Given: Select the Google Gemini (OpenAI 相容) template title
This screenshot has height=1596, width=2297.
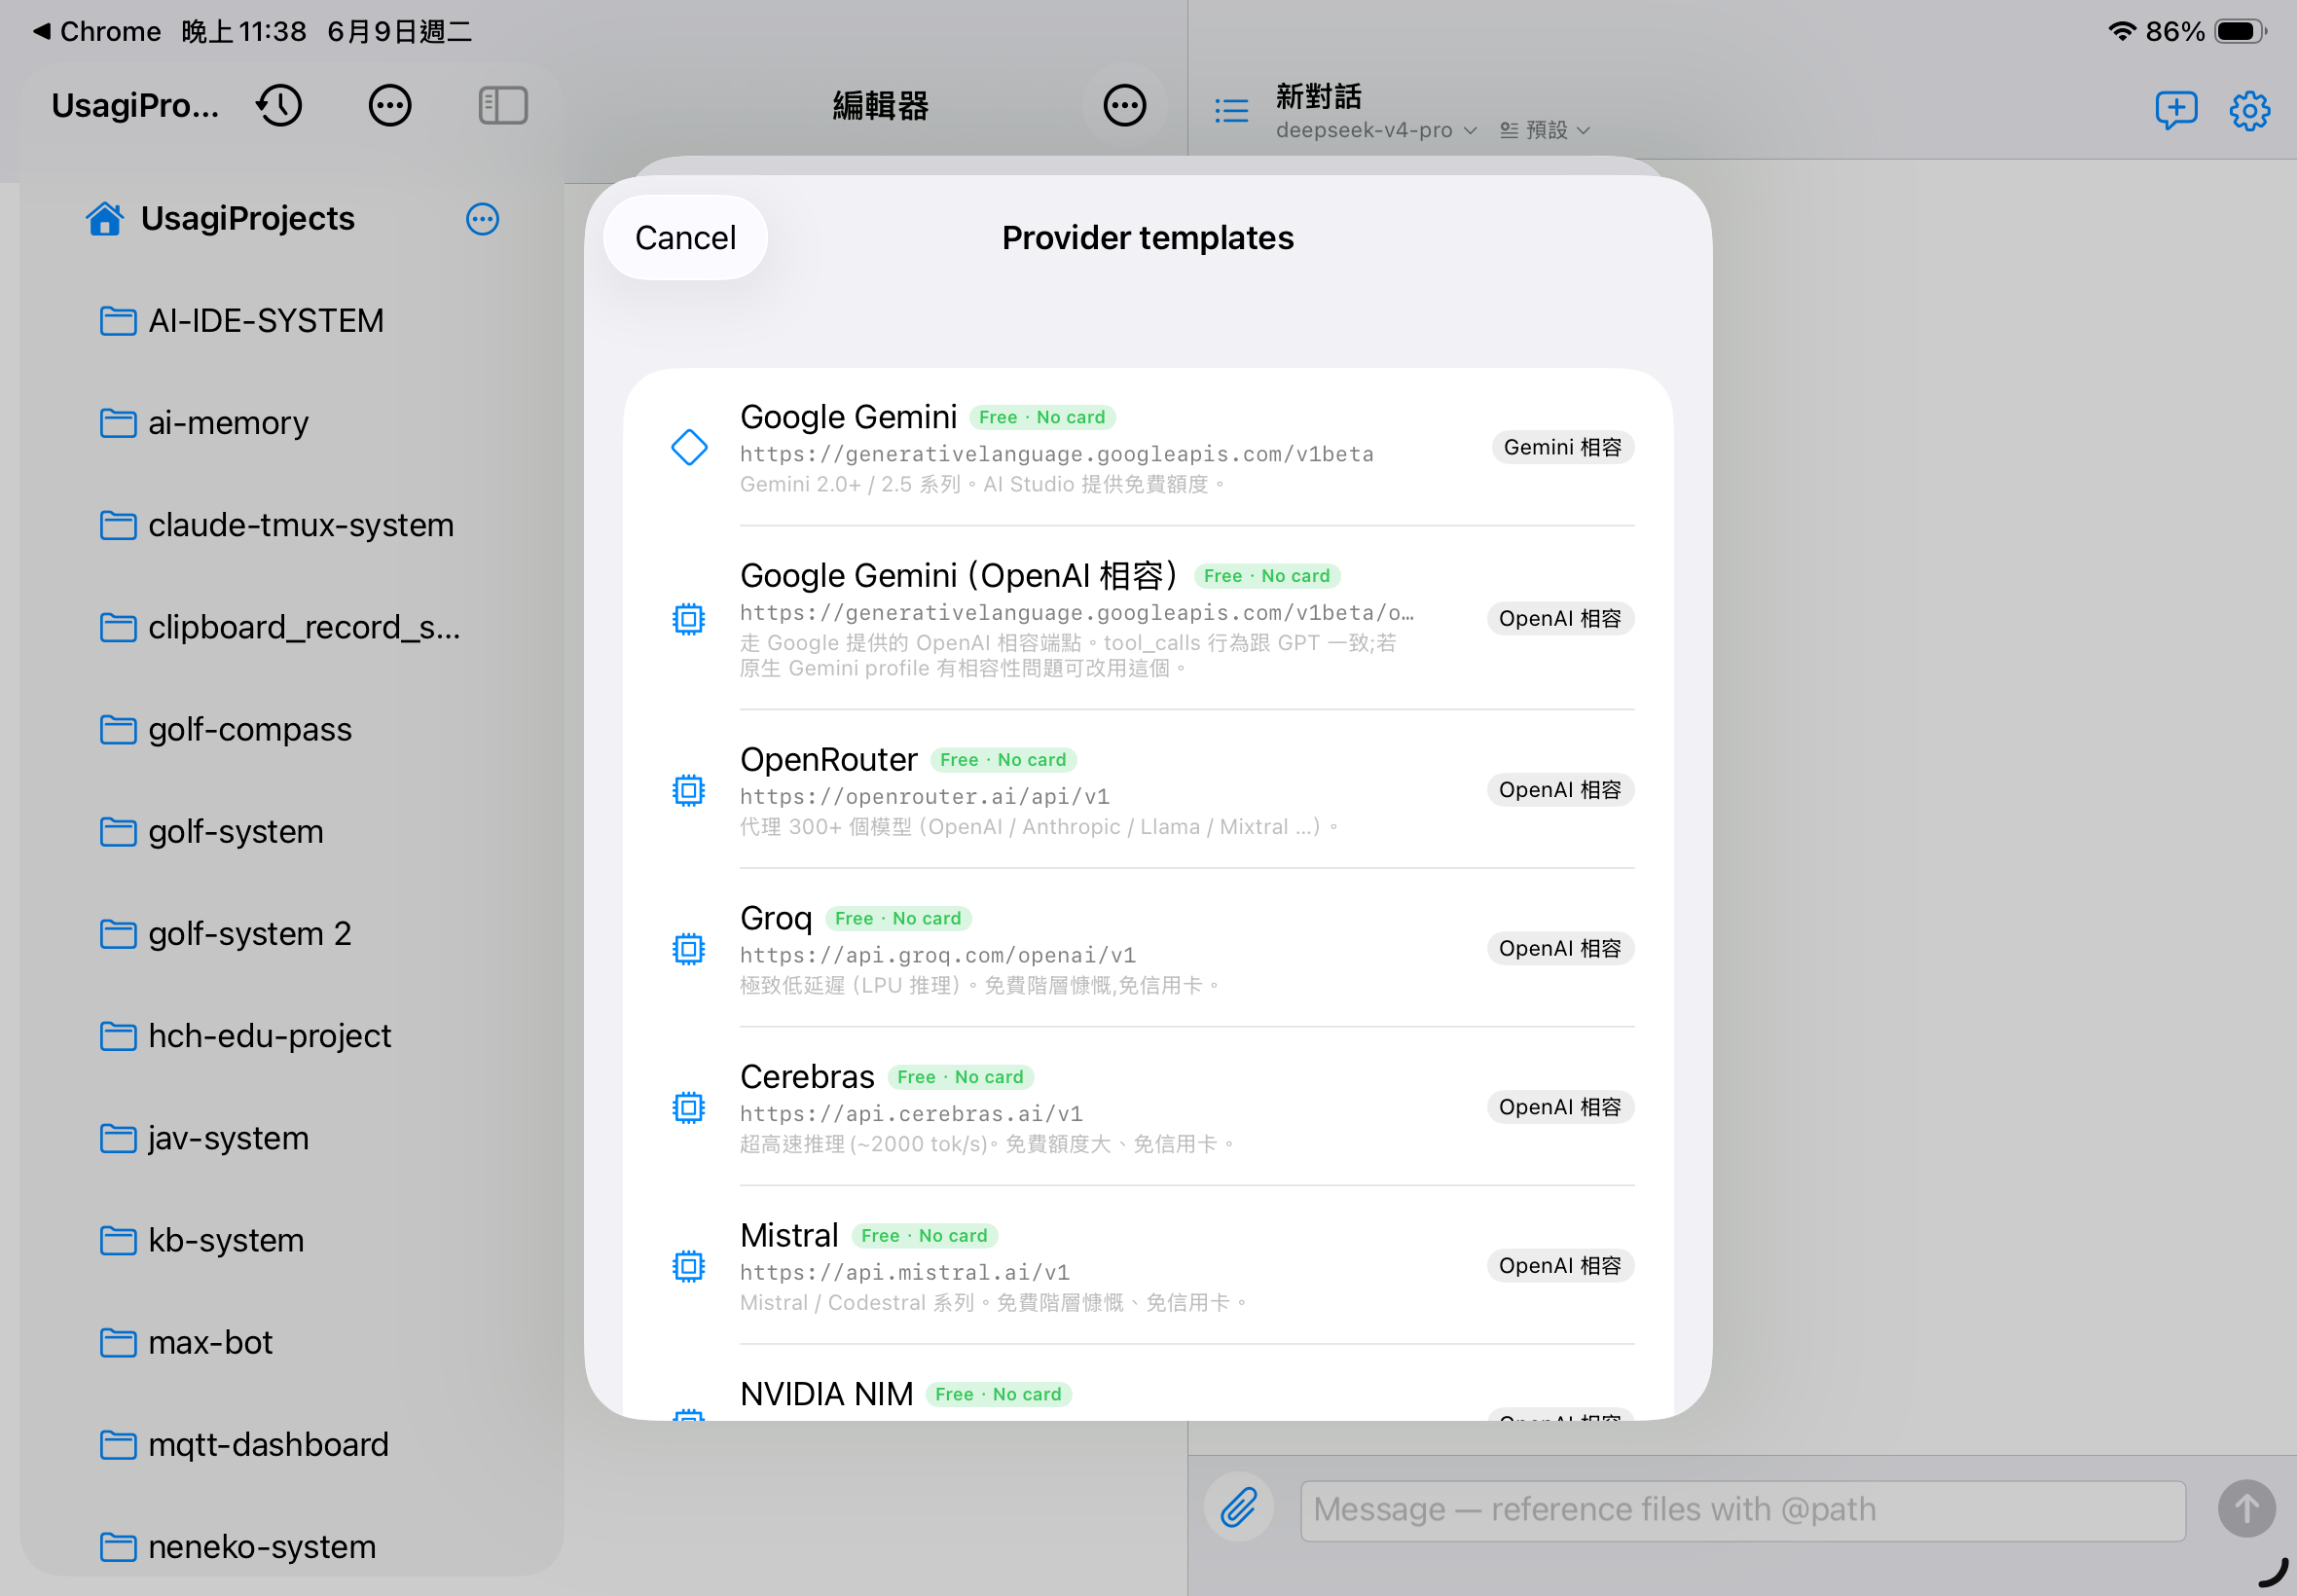Looking at the screenshot, I should (x=958, y=576).
